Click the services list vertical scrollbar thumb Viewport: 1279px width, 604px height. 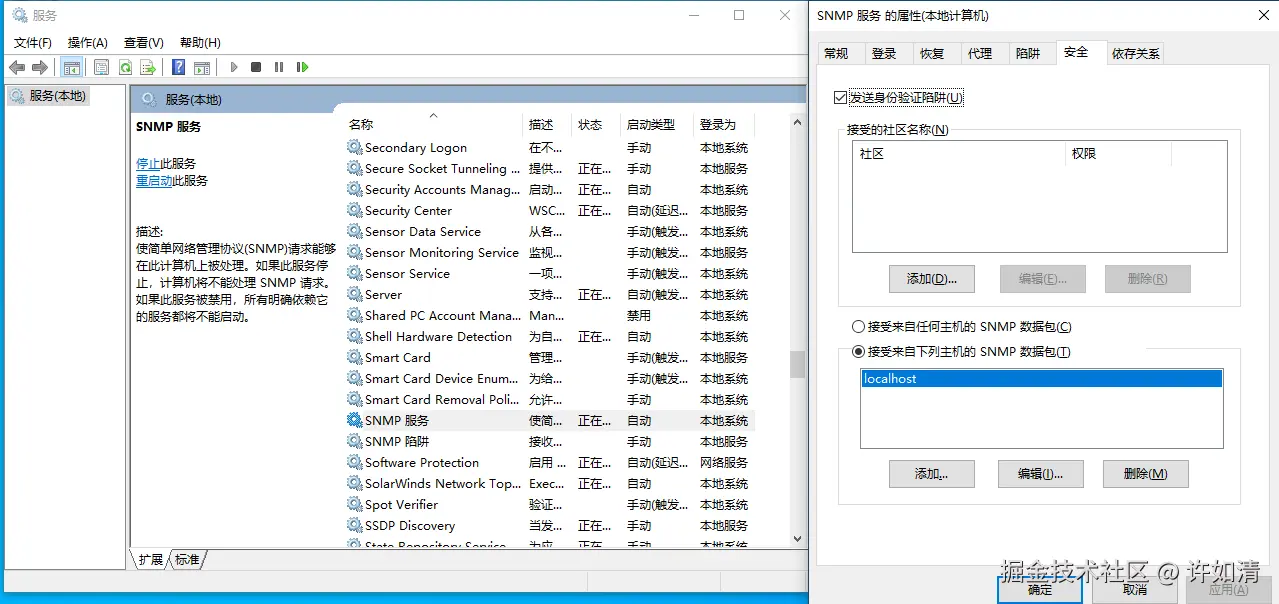coord(797,364)
